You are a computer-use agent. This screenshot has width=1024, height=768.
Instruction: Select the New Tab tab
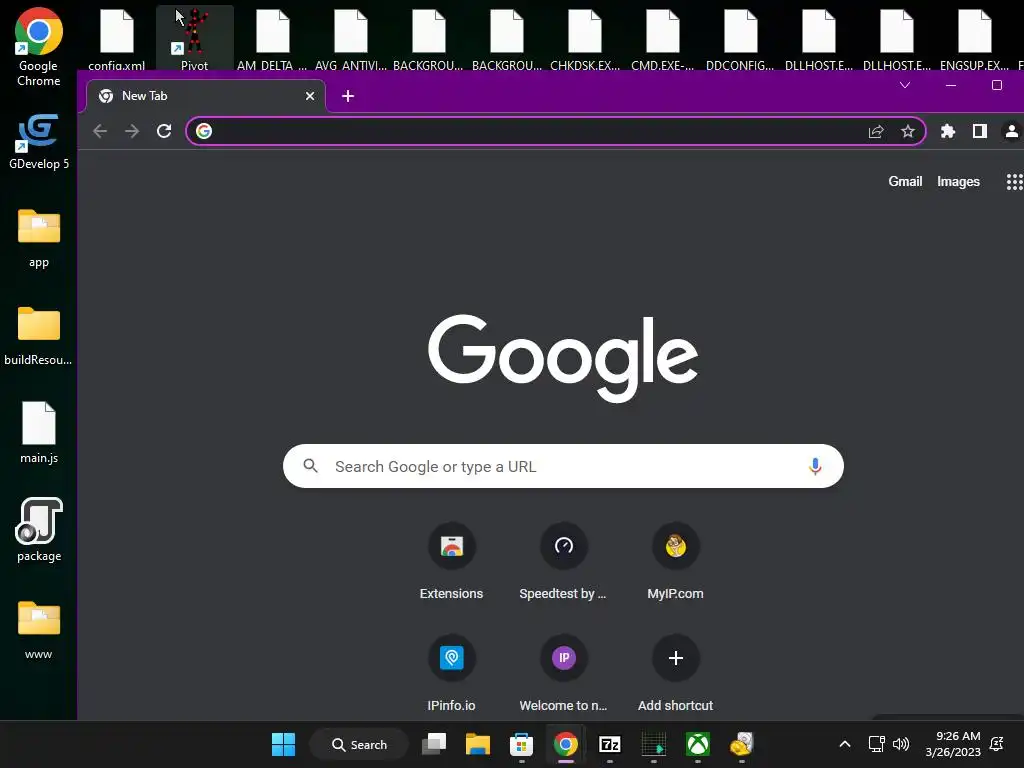206,96
